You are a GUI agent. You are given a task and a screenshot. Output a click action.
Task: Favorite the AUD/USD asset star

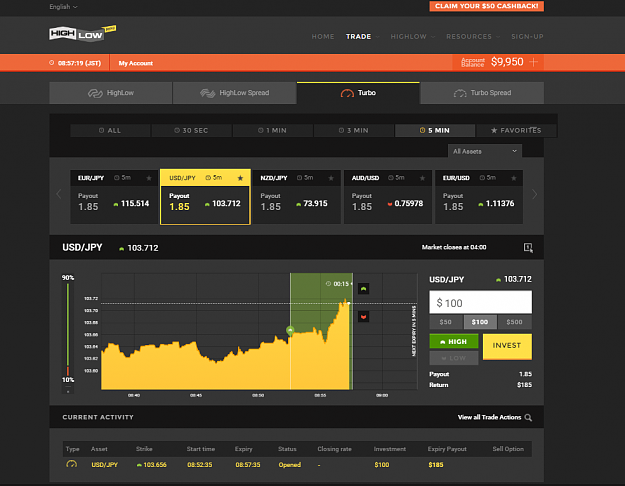click(x=423, y=178)
